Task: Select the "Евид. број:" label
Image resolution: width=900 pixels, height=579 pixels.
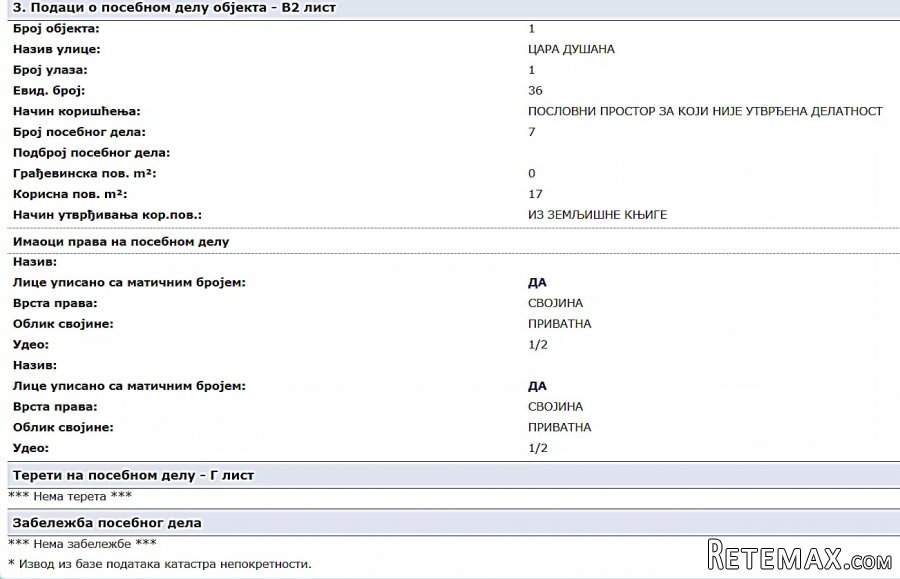Action: click(49, 91)
